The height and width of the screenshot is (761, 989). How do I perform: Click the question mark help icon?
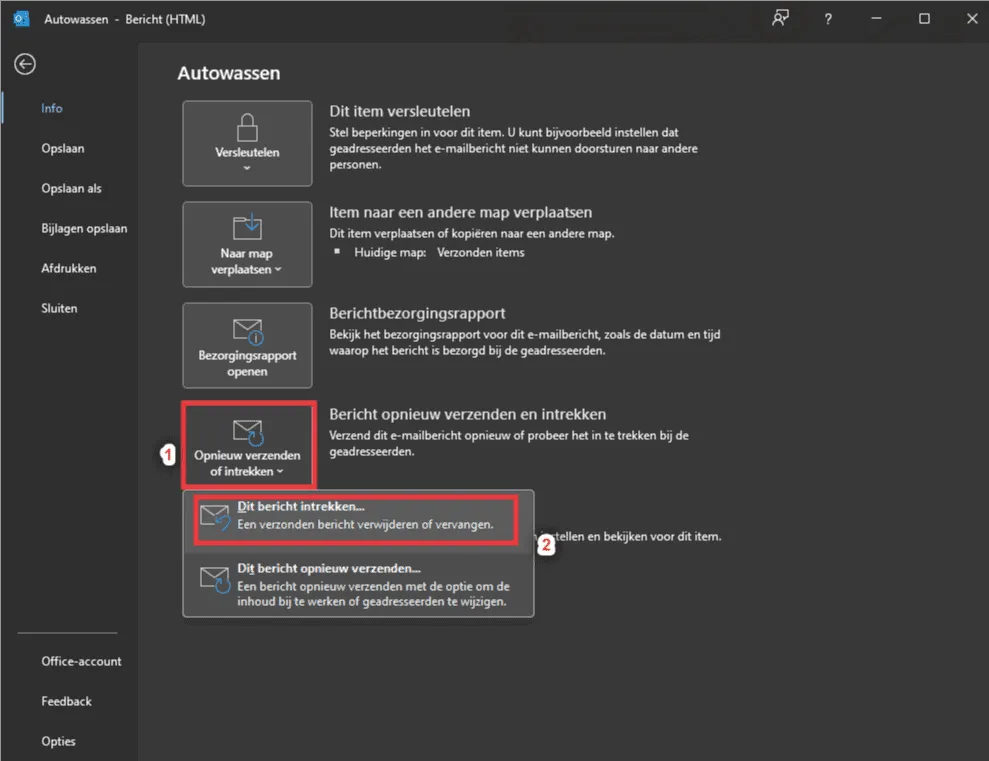(828, 19)
